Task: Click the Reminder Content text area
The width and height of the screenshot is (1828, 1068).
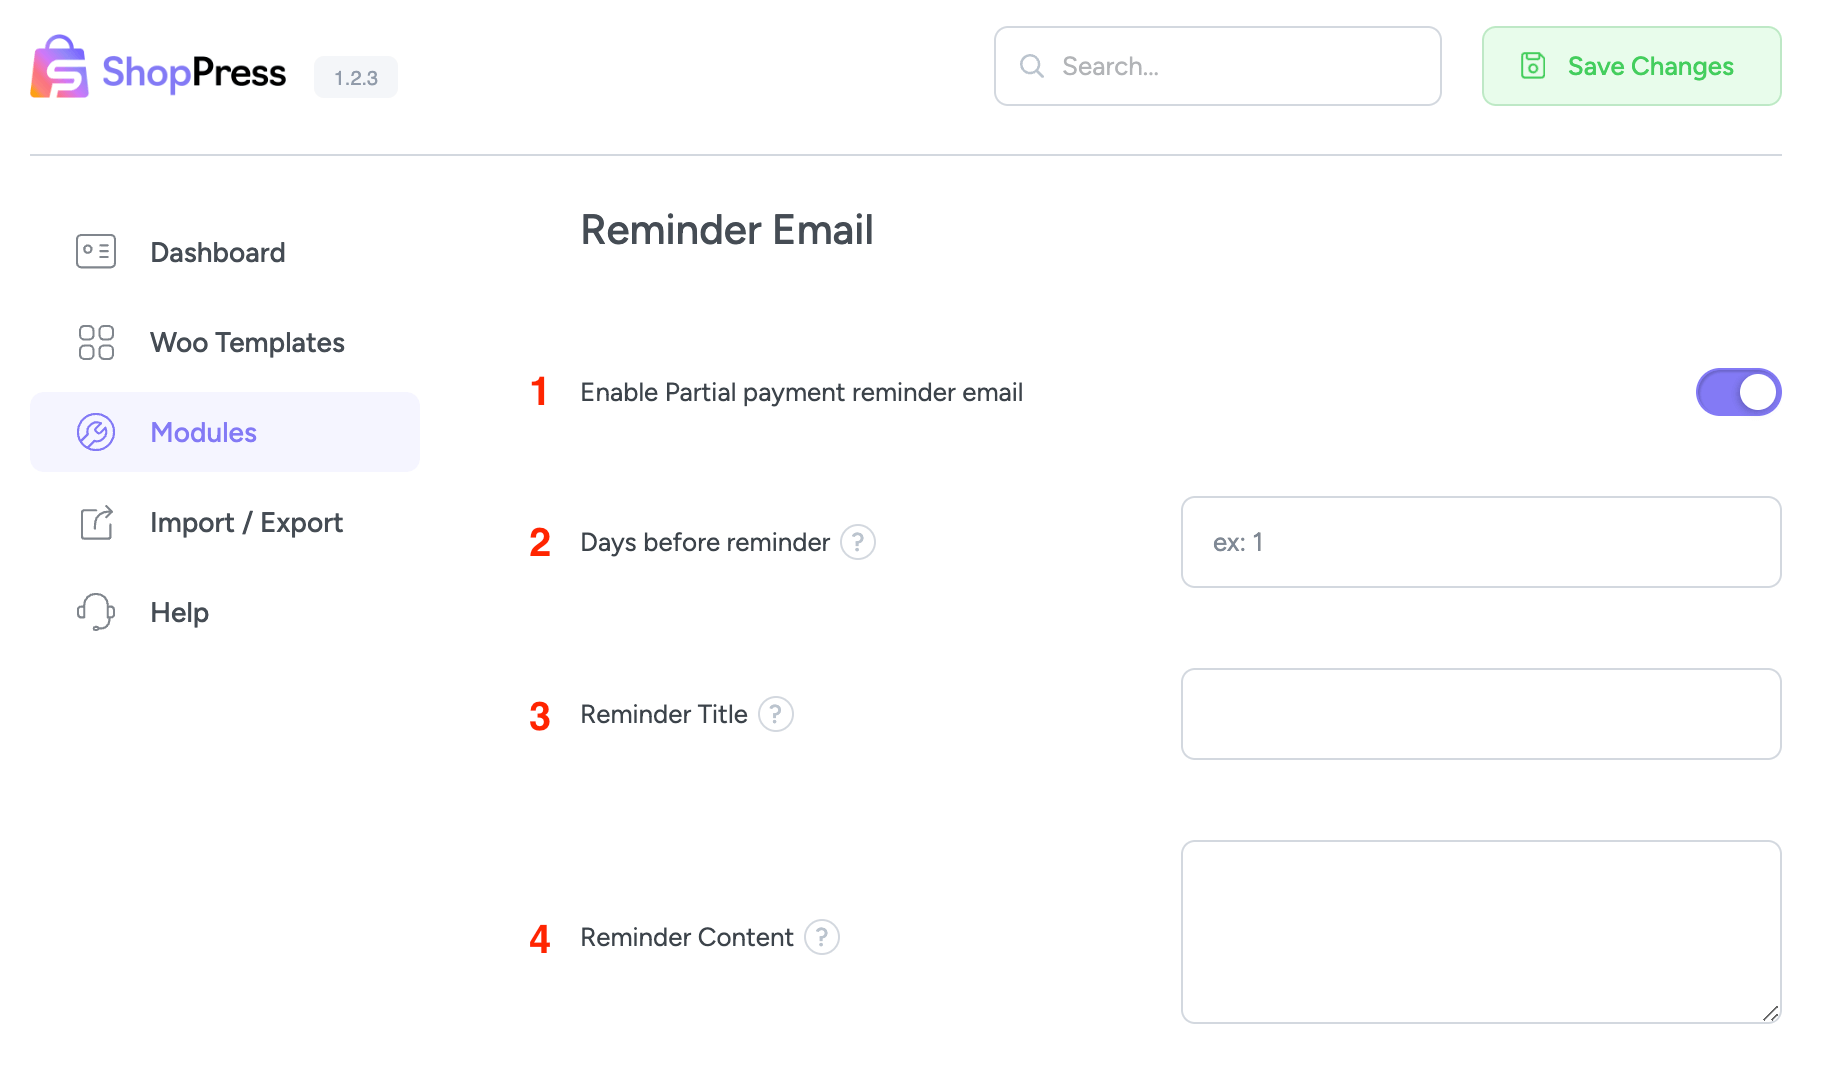Action: [x=1480, y=931]
